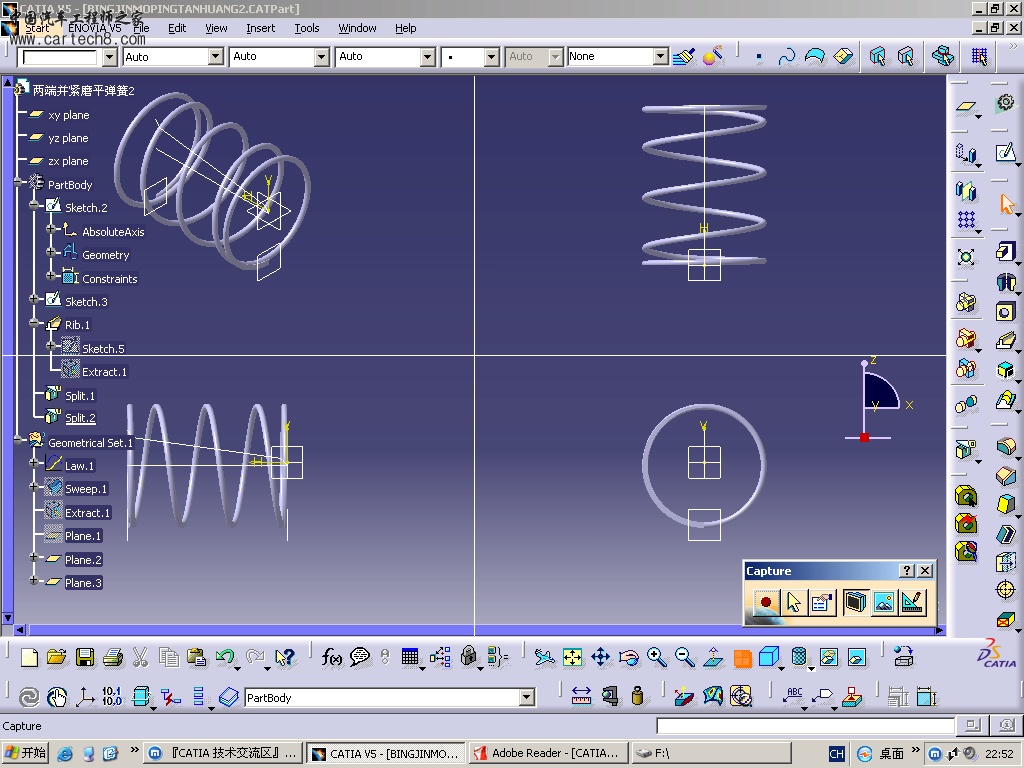Collapse the Sketch.2 tree node
The image size is (1024, 768).
[x=34, y=205]
